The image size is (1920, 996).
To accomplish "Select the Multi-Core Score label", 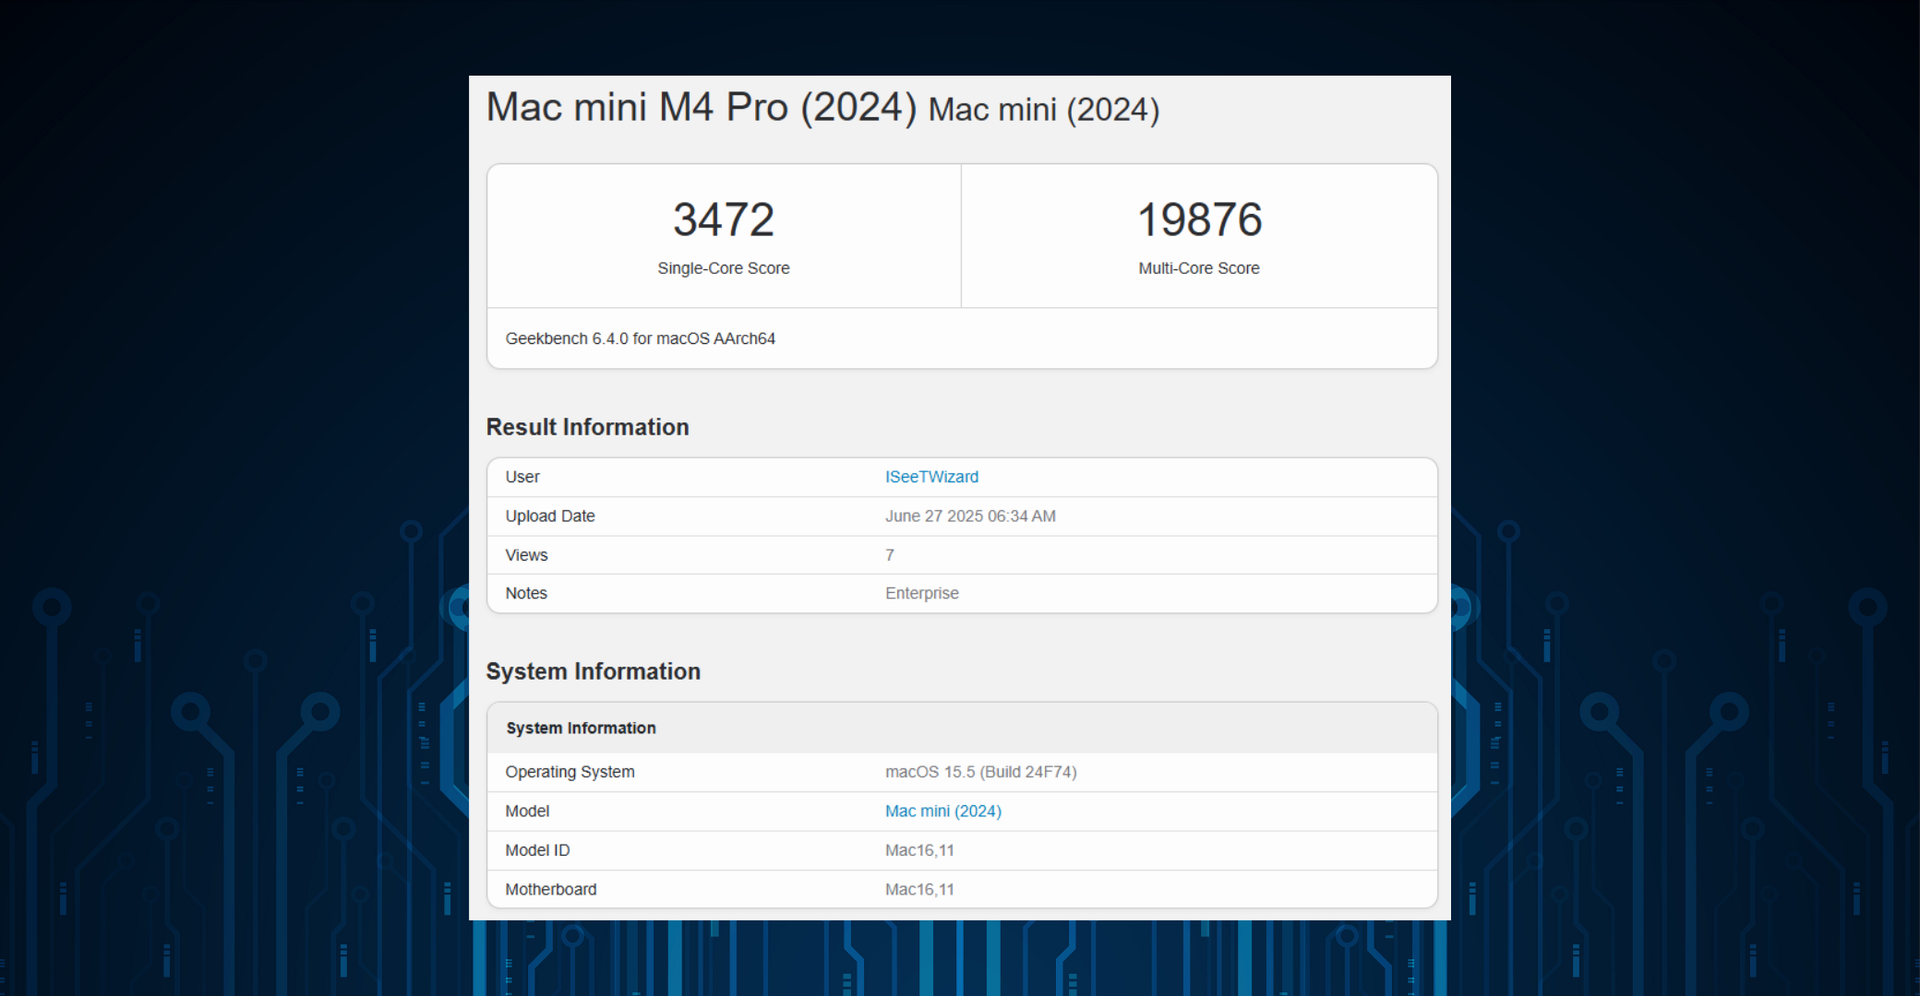I will [x=1198, y=268].
